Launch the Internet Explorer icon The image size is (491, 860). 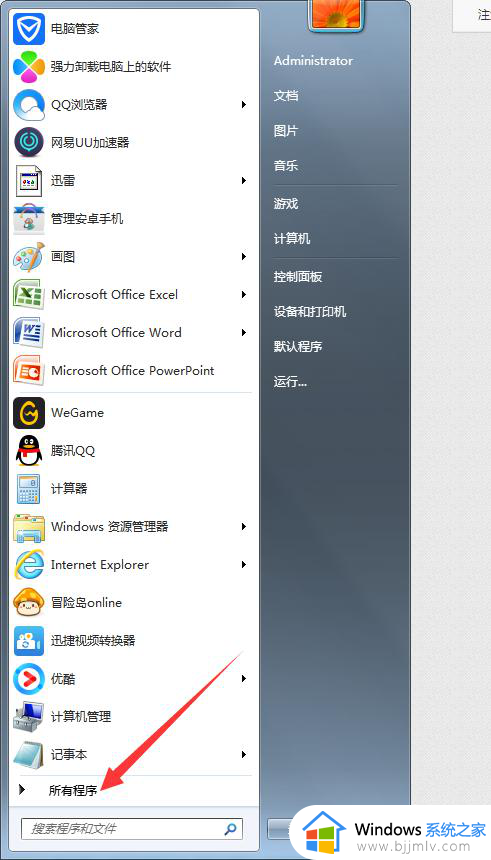(29, 564)
